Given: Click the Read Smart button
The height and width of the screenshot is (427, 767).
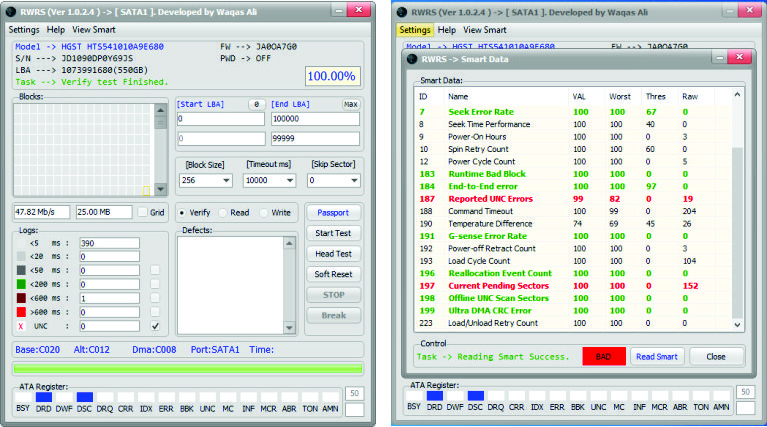Looking at the screenshot, I should pos(657,357).
